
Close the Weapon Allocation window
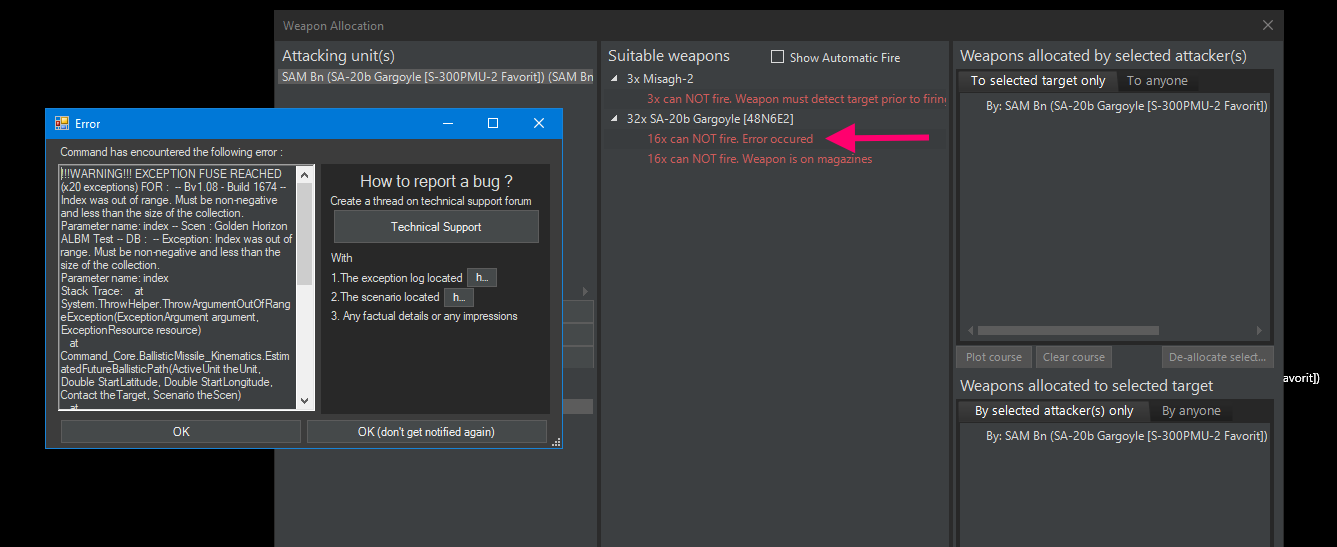(1268, 25)
